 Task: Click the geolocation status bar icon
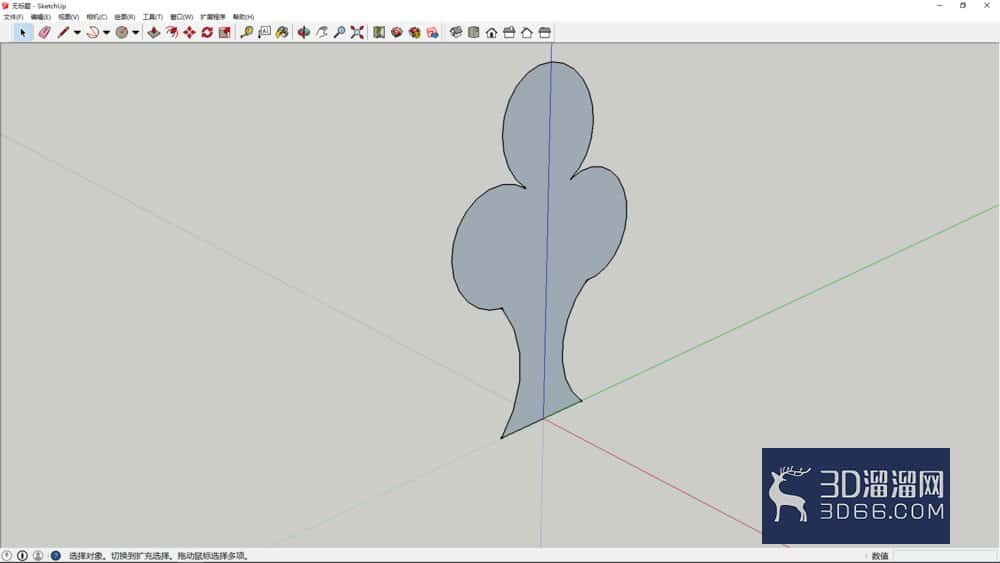[6, 556]
